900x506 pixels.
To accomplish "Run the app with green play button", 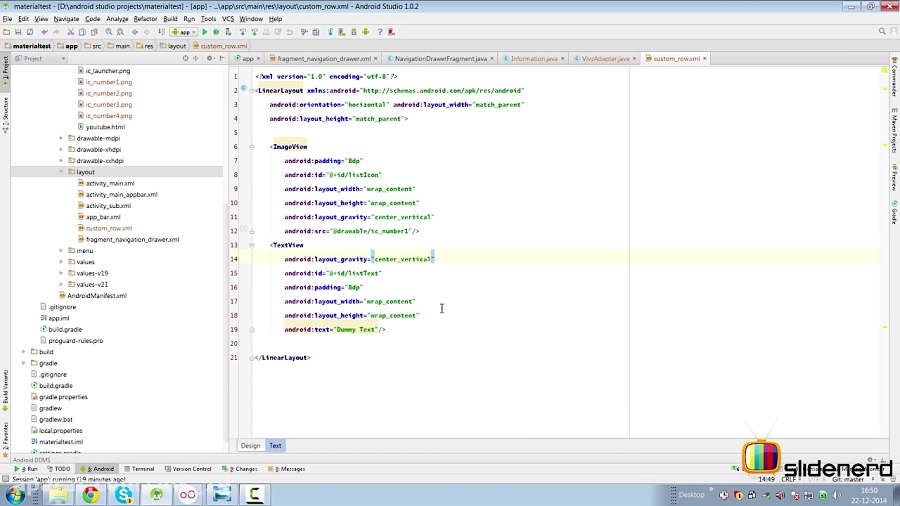I will pos(205,32).
